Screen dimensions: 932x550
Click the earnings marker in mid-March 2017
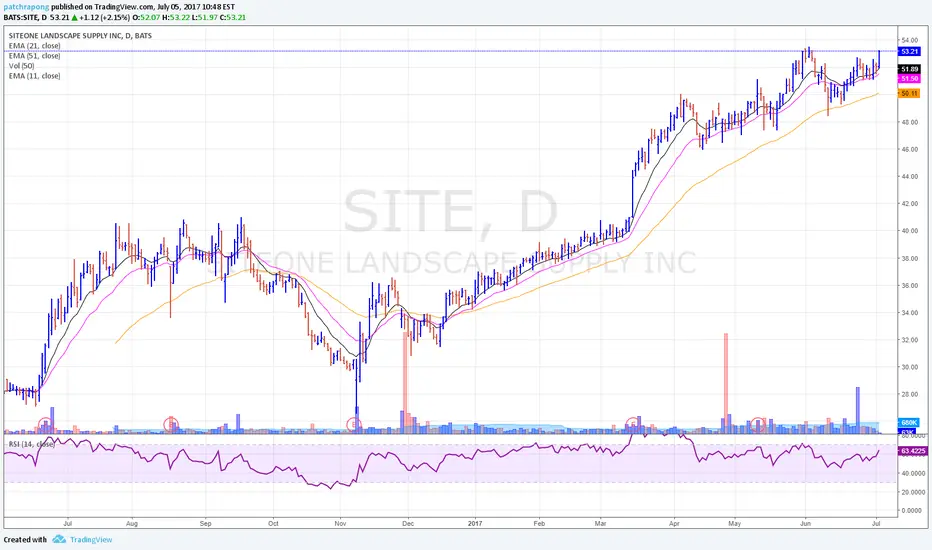pos(634,425)
